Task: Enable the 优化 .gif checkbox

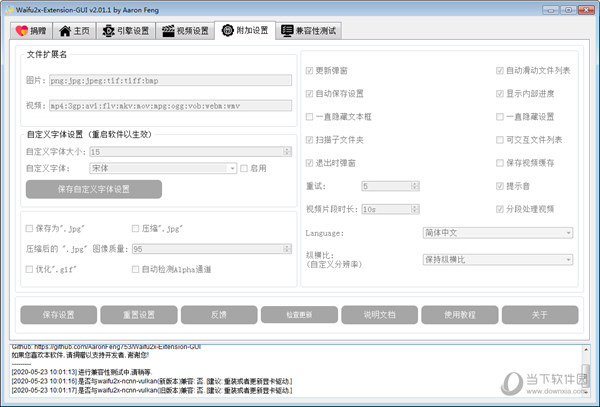Action: click(29, 269)
